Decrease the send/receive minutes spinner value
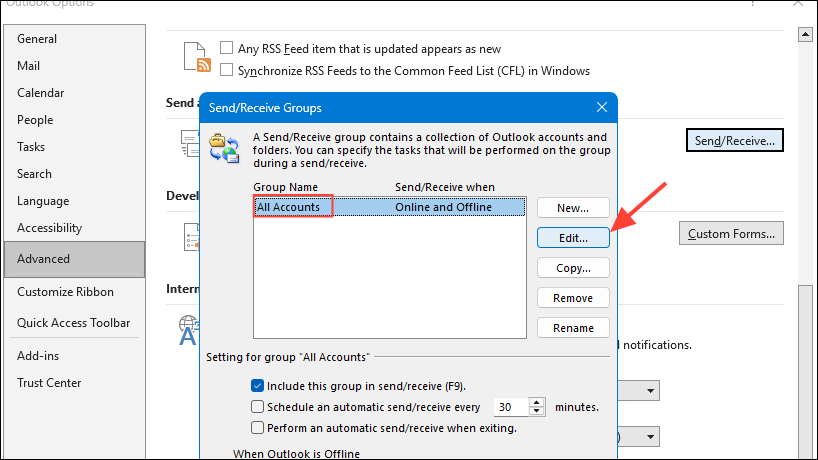This screenshot has height=460, width=818. [536, 411]
